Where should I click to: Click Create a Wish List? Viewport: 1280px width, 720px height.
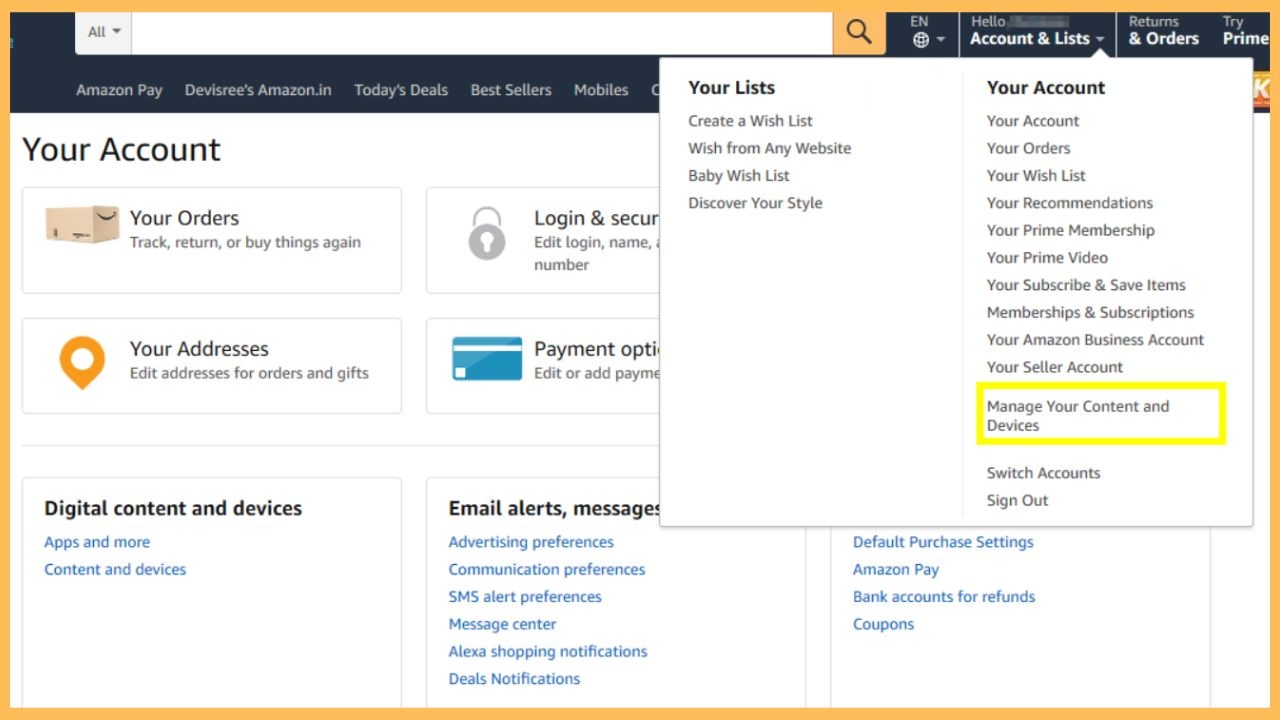point(750,121)
